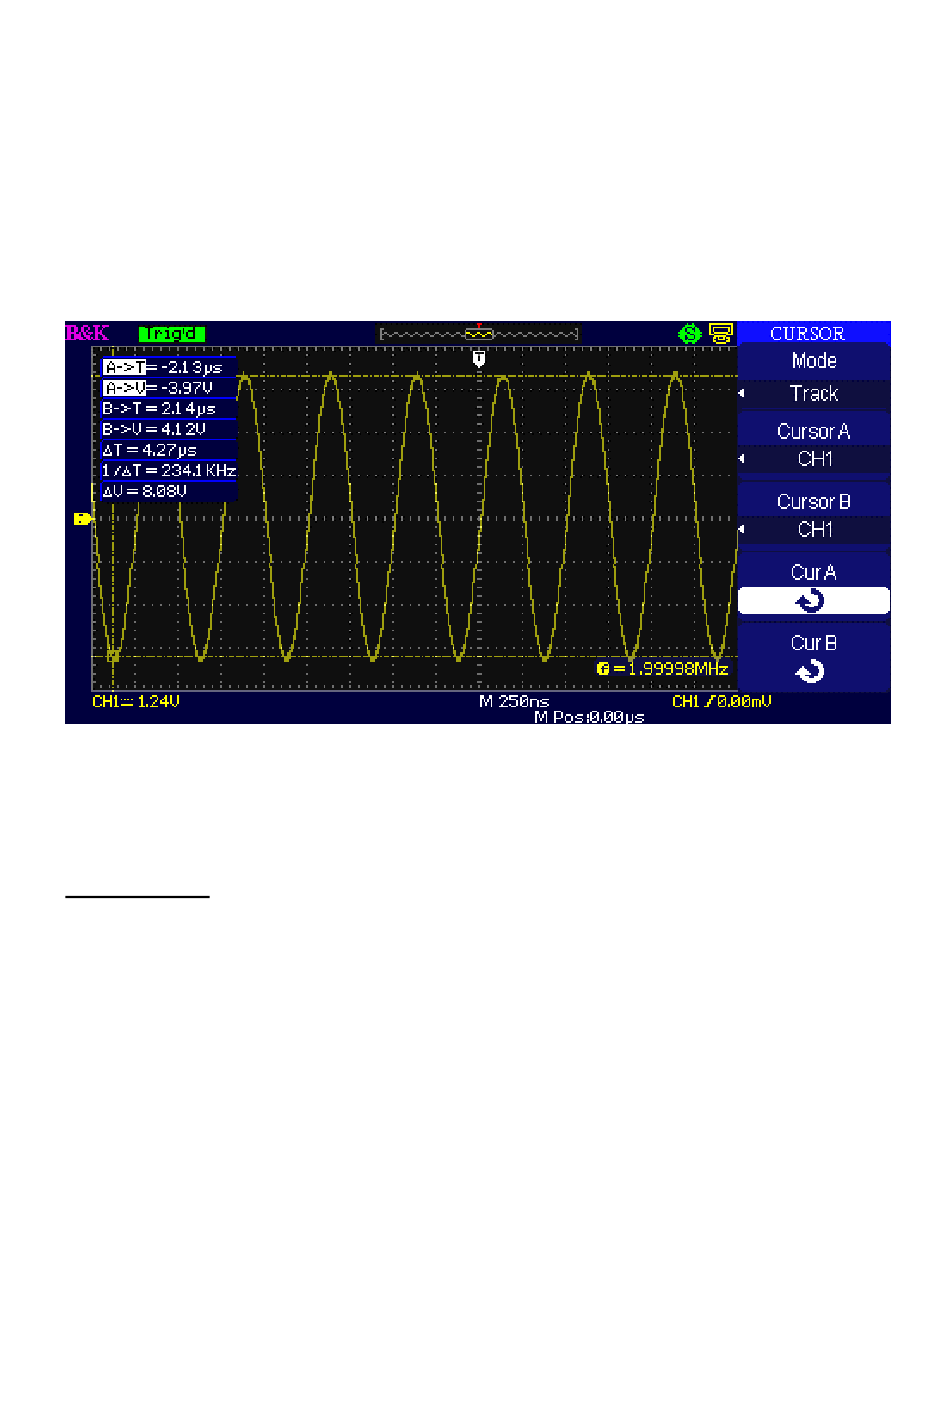This screenshot has width=950, height=1425.
Task: Open the Cursor B CH1 source selector
Action: (x=814, y=530)
